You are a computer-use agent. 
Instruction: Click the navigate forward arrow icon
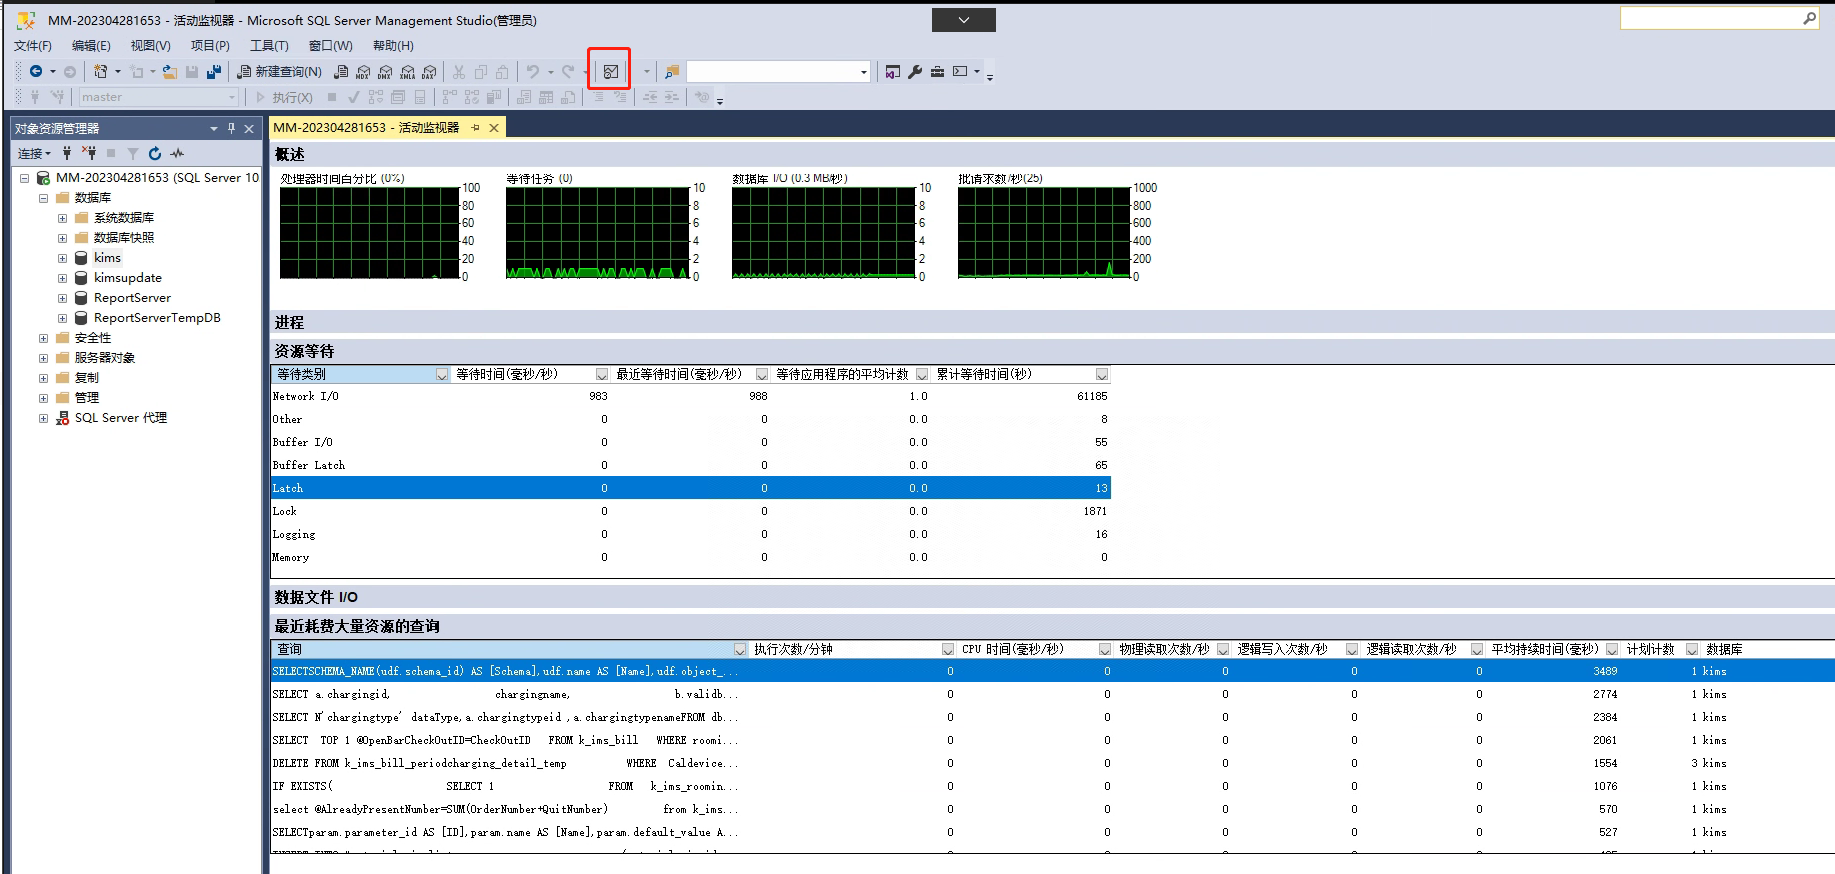(70, 71)
